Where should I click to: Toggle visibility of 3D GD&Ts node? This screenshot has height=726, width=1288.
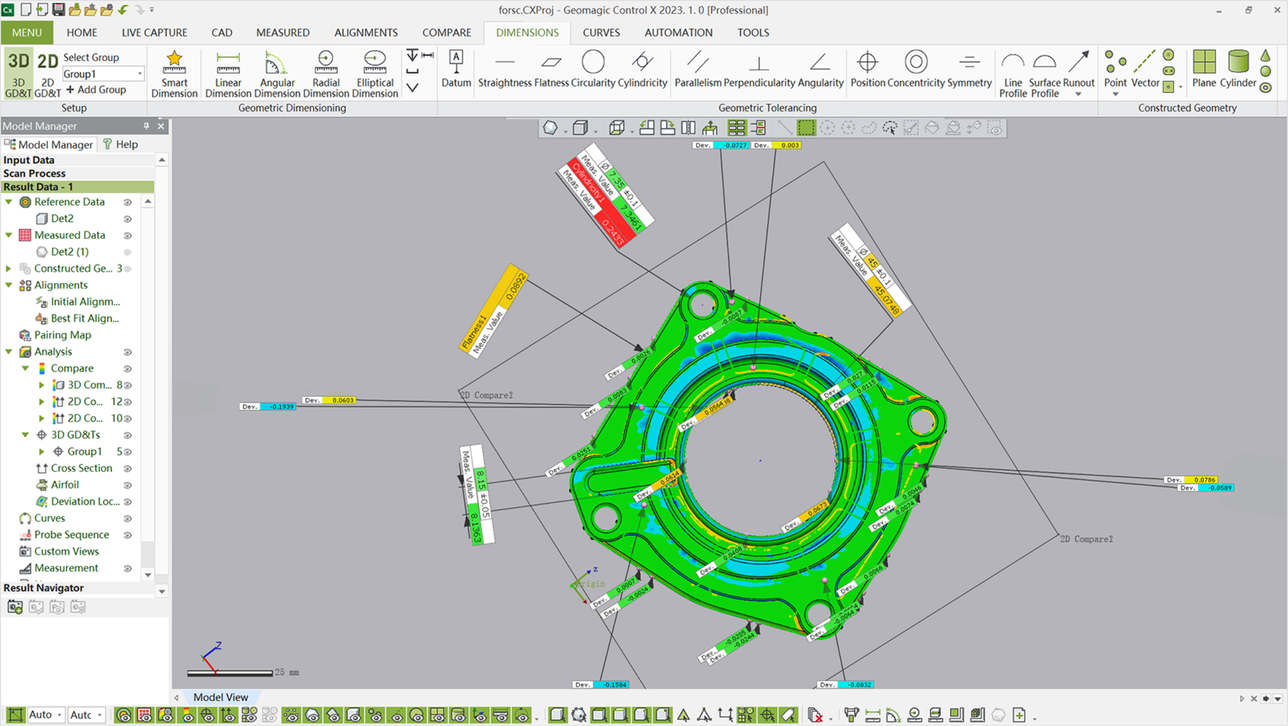(128, 435)
